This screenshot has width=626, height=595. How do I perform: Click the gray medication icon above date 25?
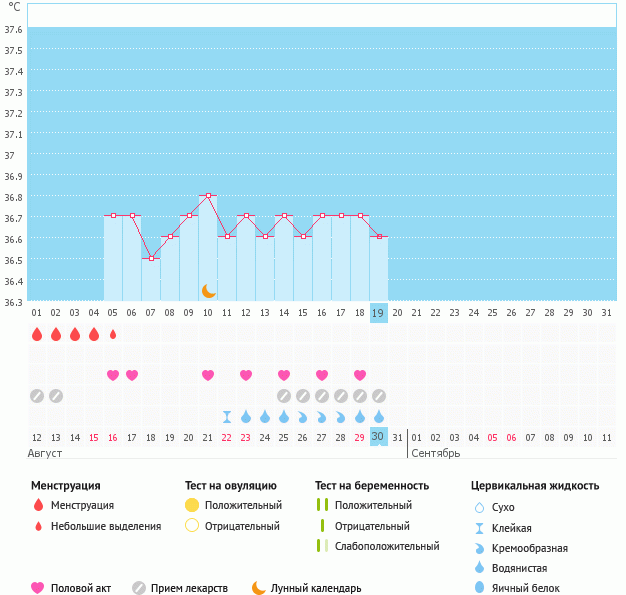(x=284, y=396)
